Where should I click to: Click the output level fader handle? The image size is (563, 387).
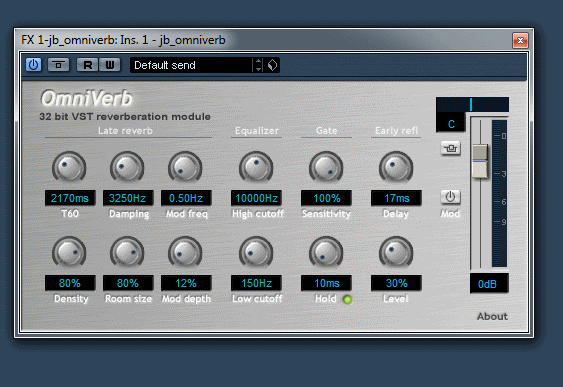[x=480, y=161]
